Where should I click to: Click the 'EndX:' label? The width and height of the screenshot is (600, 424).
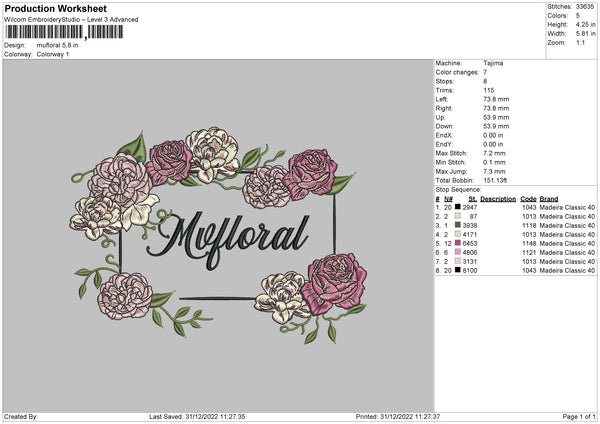pos(444,135)
